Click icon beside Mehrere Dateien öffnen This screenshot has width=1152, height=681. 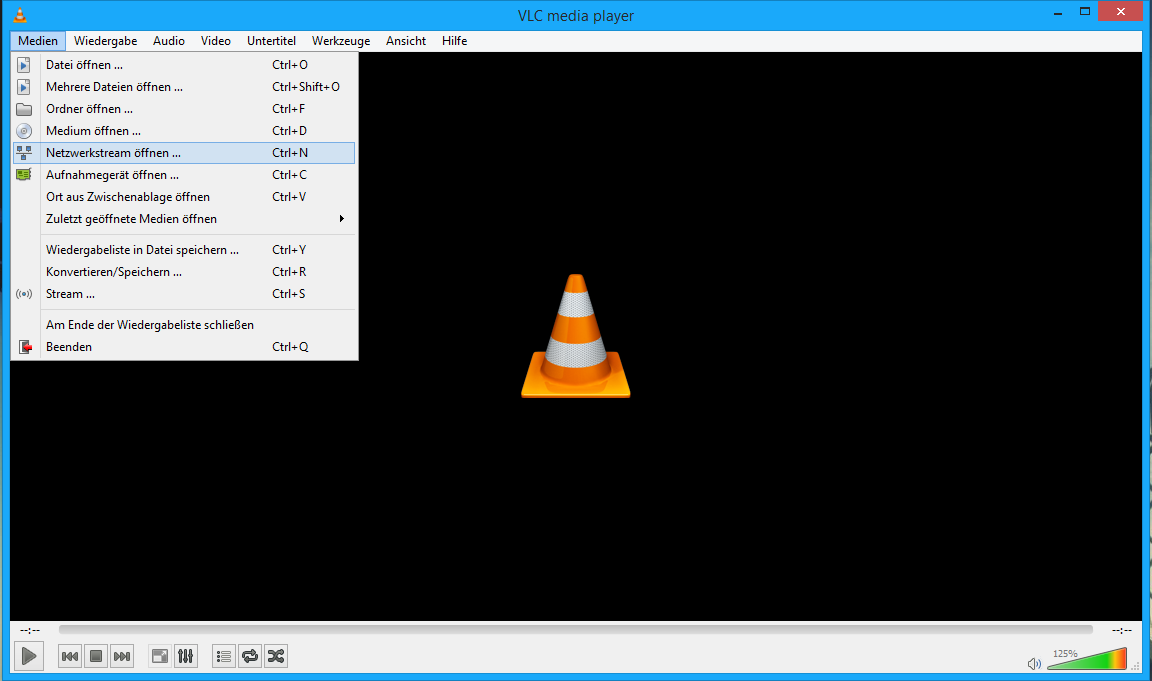pos(24,87)
